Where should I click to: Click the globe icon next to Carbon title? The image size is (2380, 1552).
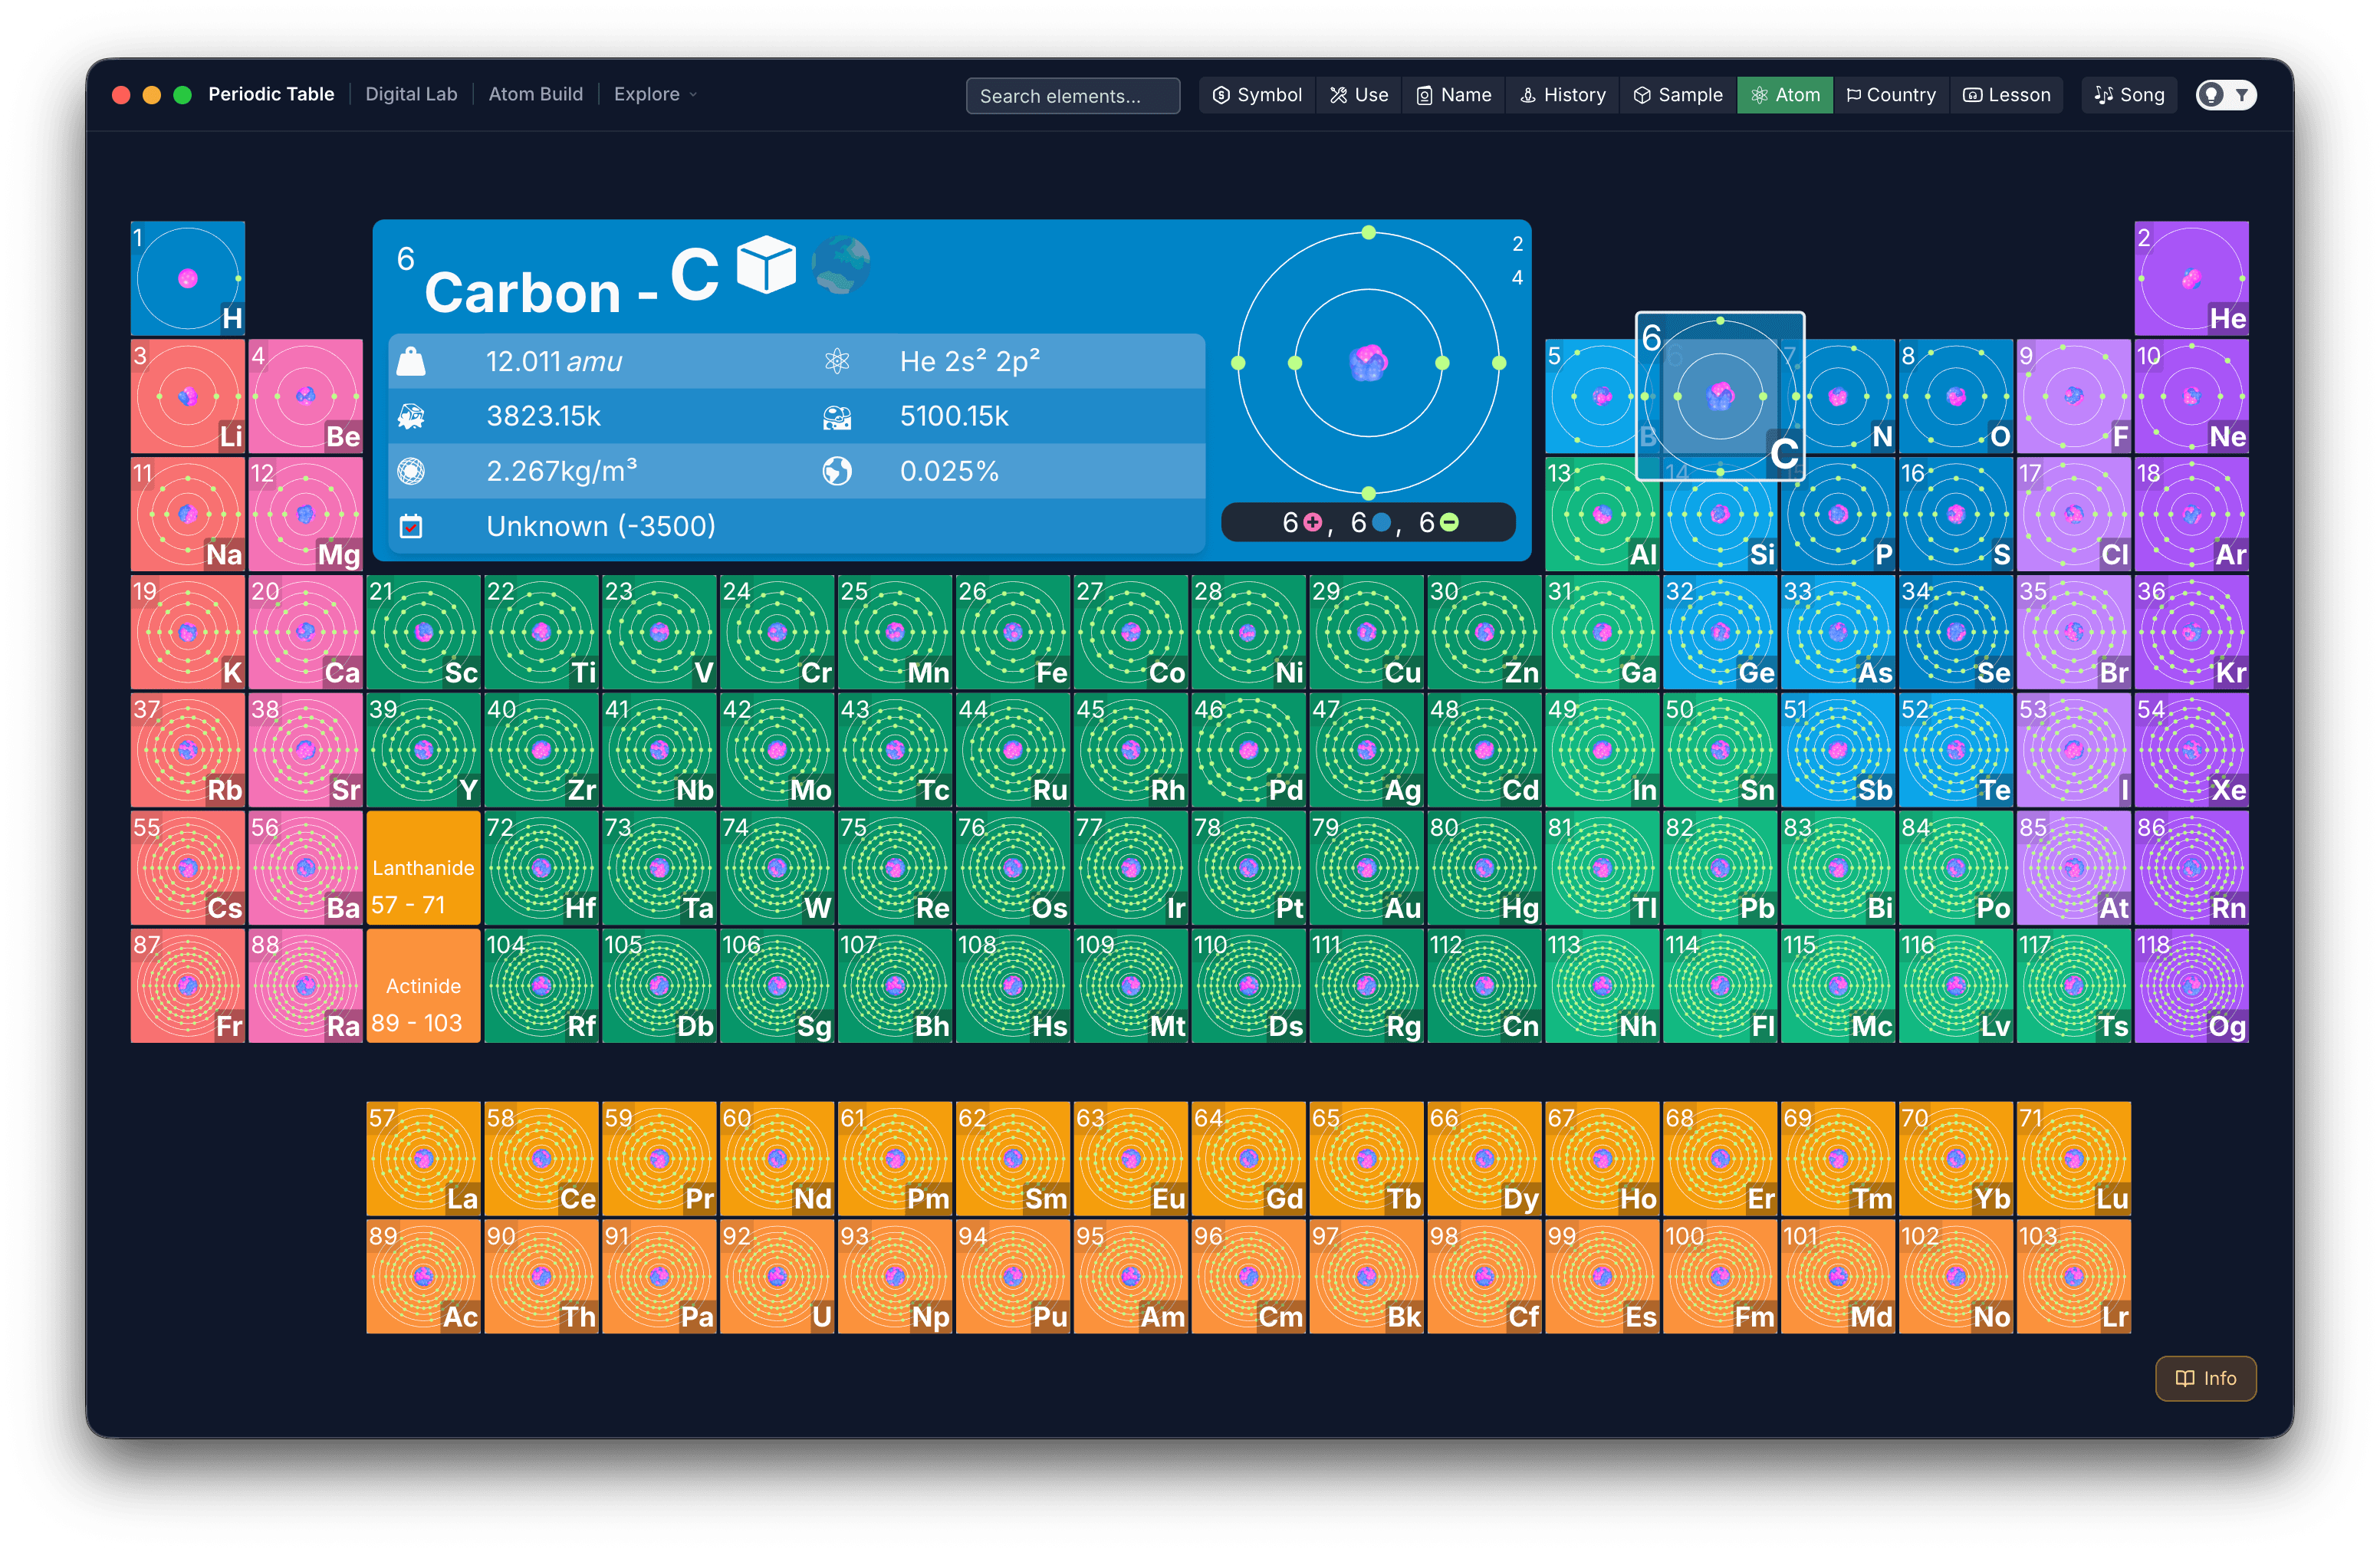click(840, 265)
